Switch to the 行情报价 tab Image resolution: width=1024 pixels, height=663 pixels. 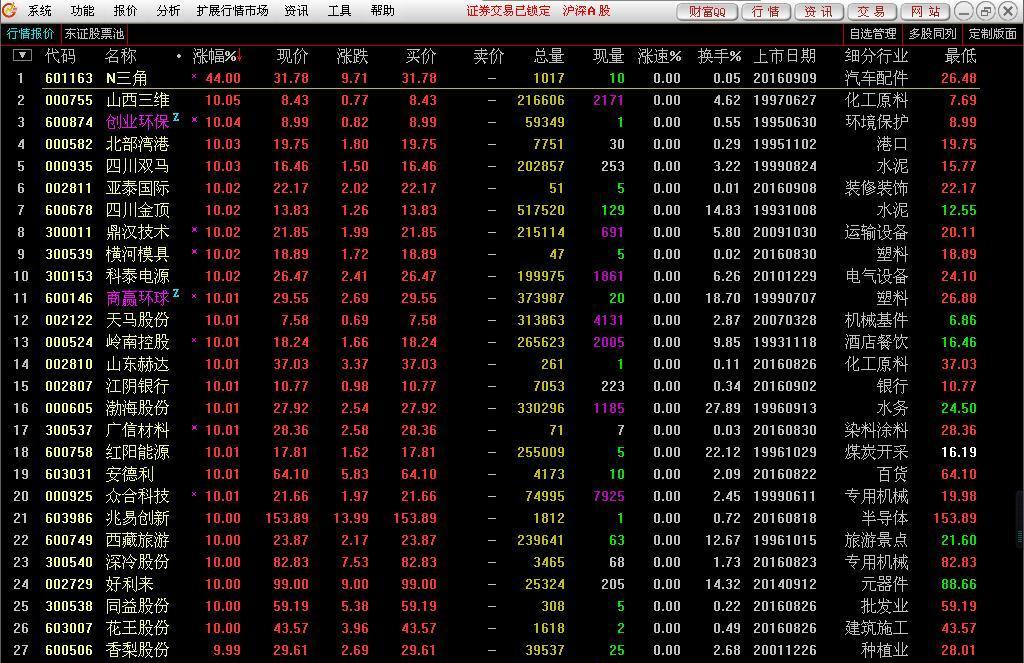(30, 33)
